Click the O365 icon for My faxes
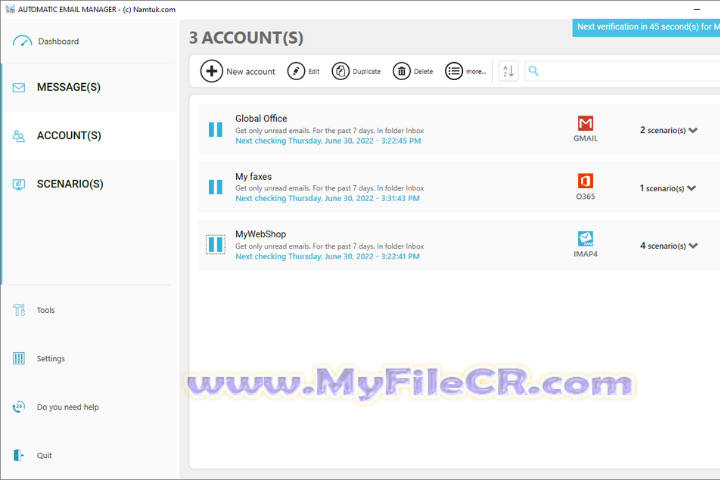Image resolution: width=720 pixels, height=480 pixels. pyautogui.click(x=585, y=181)
